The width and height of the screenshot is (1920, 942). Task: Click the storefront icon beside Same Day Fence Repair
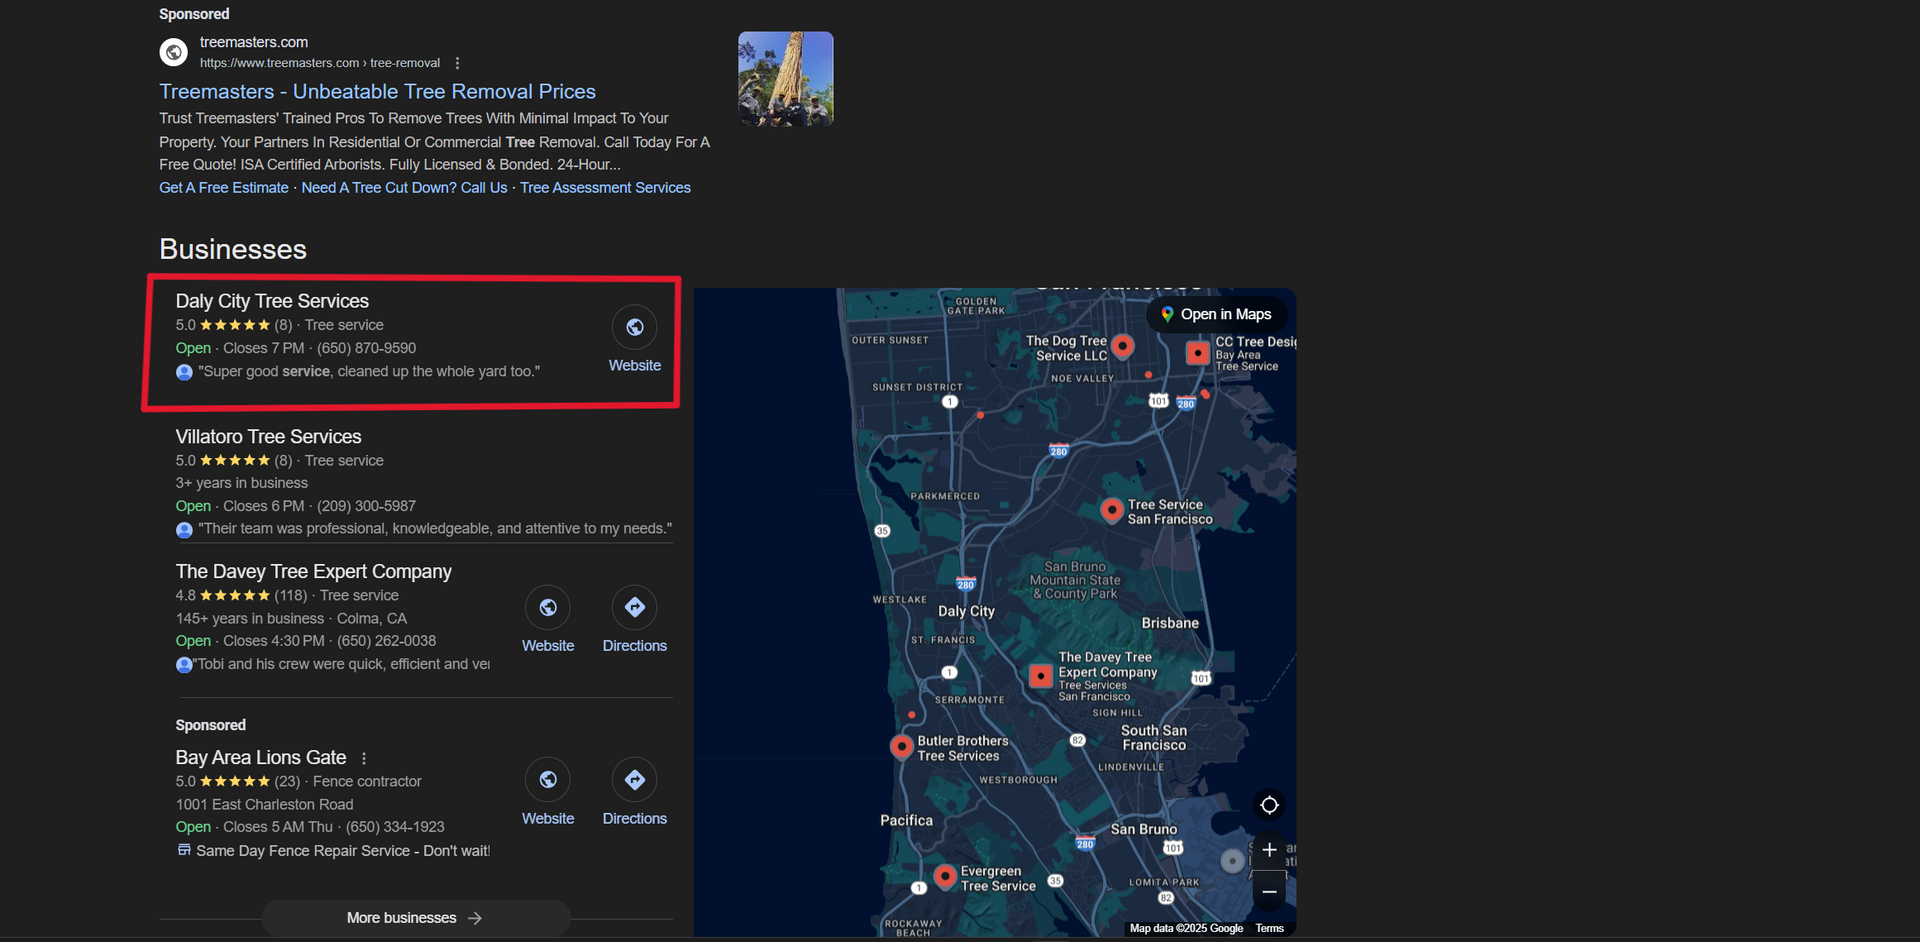(184, 850)
